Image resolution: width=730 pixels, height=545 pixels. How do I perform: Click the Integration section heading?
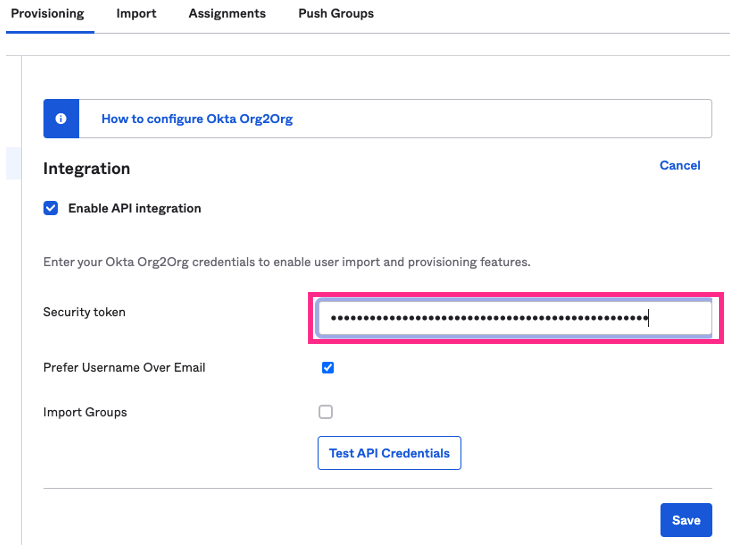tap(86, 169)
